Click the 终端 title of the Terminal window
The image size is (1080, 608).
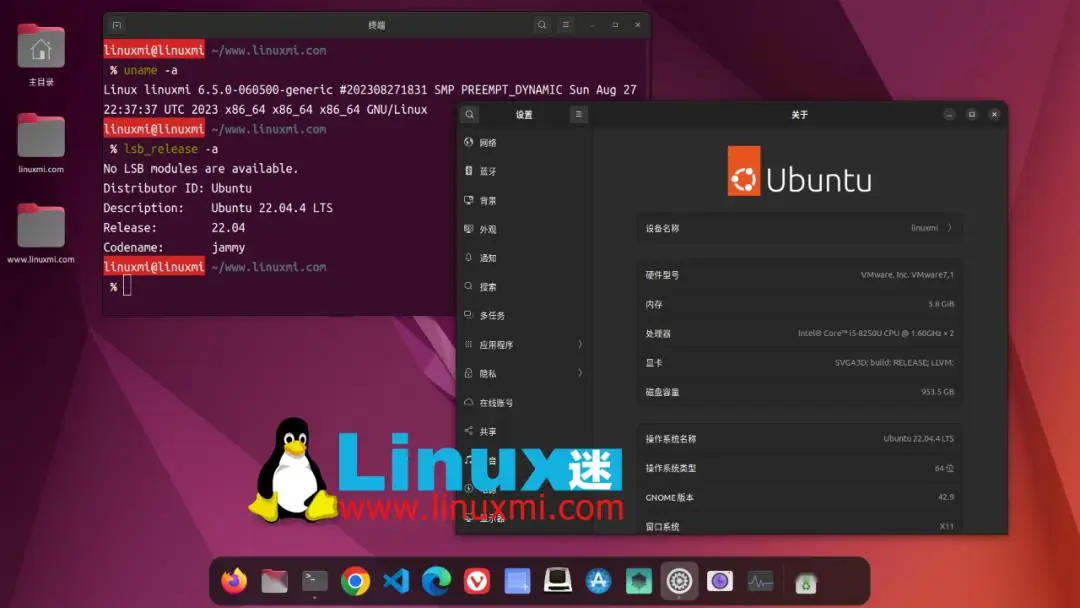(377, 25)
